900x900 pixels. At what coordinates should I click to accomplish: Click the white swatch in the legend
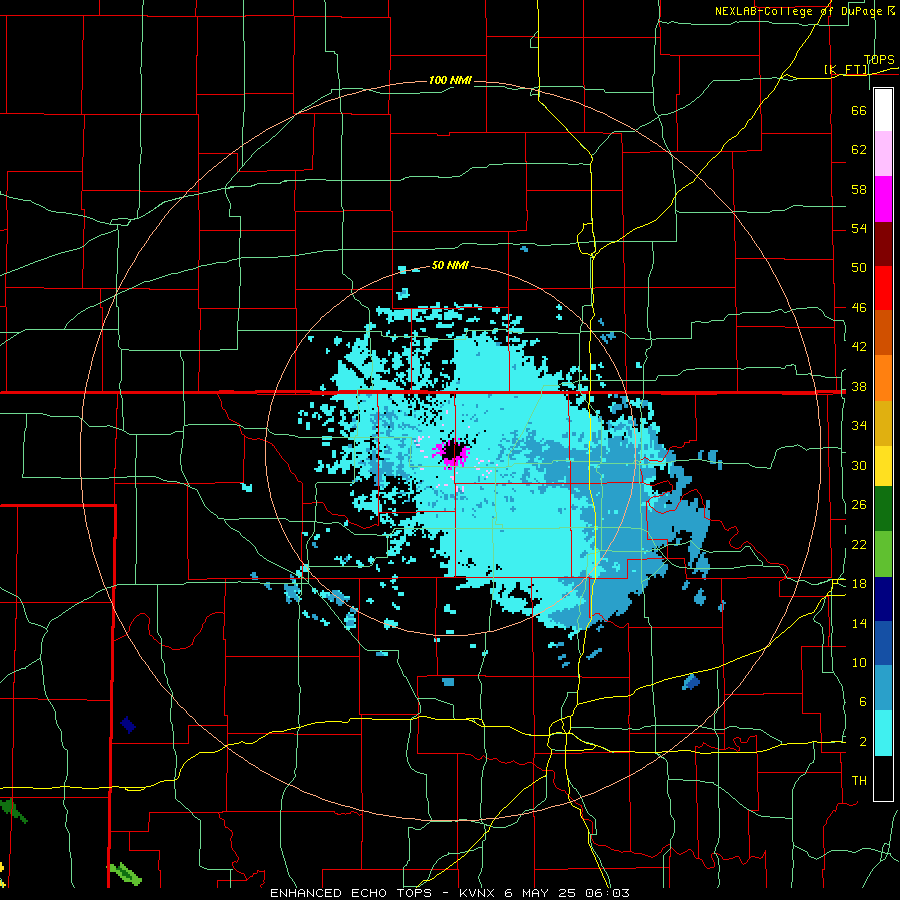click(883, 110)
